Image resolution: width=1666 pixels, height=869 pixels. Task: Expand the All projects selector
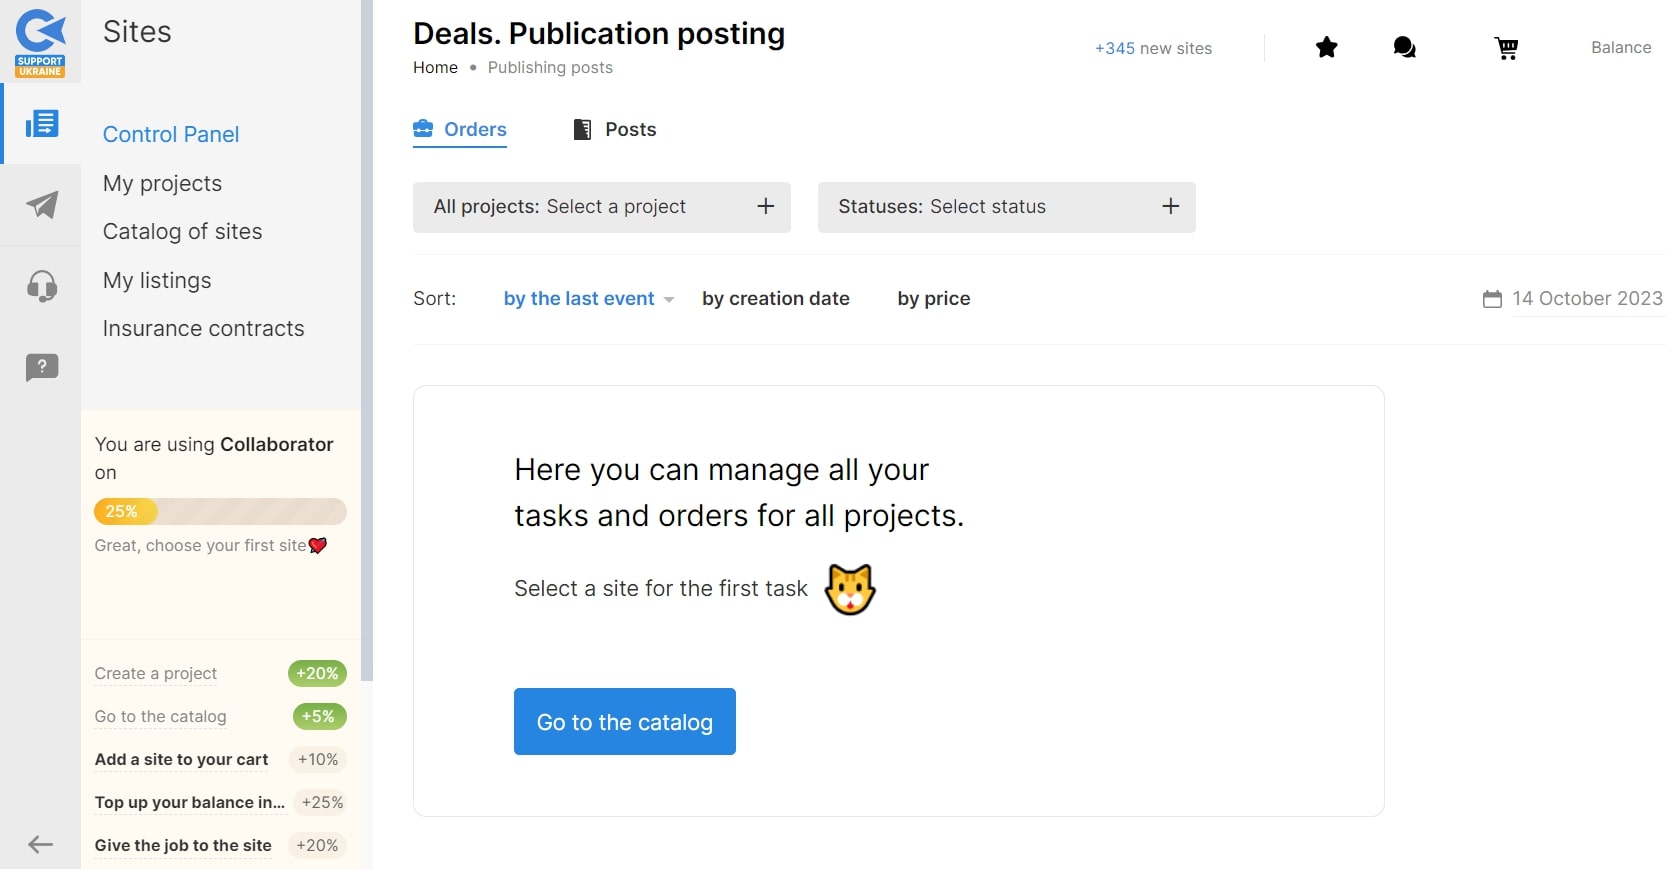pos(602,207)
